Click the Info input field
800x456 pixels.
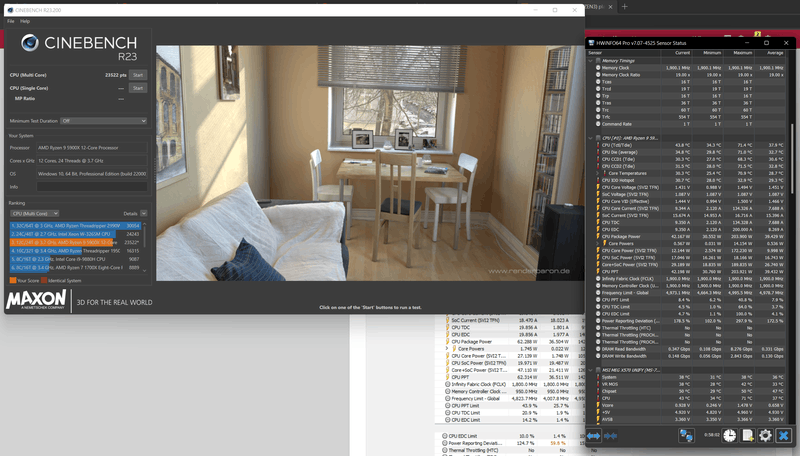tap(92, 187)
